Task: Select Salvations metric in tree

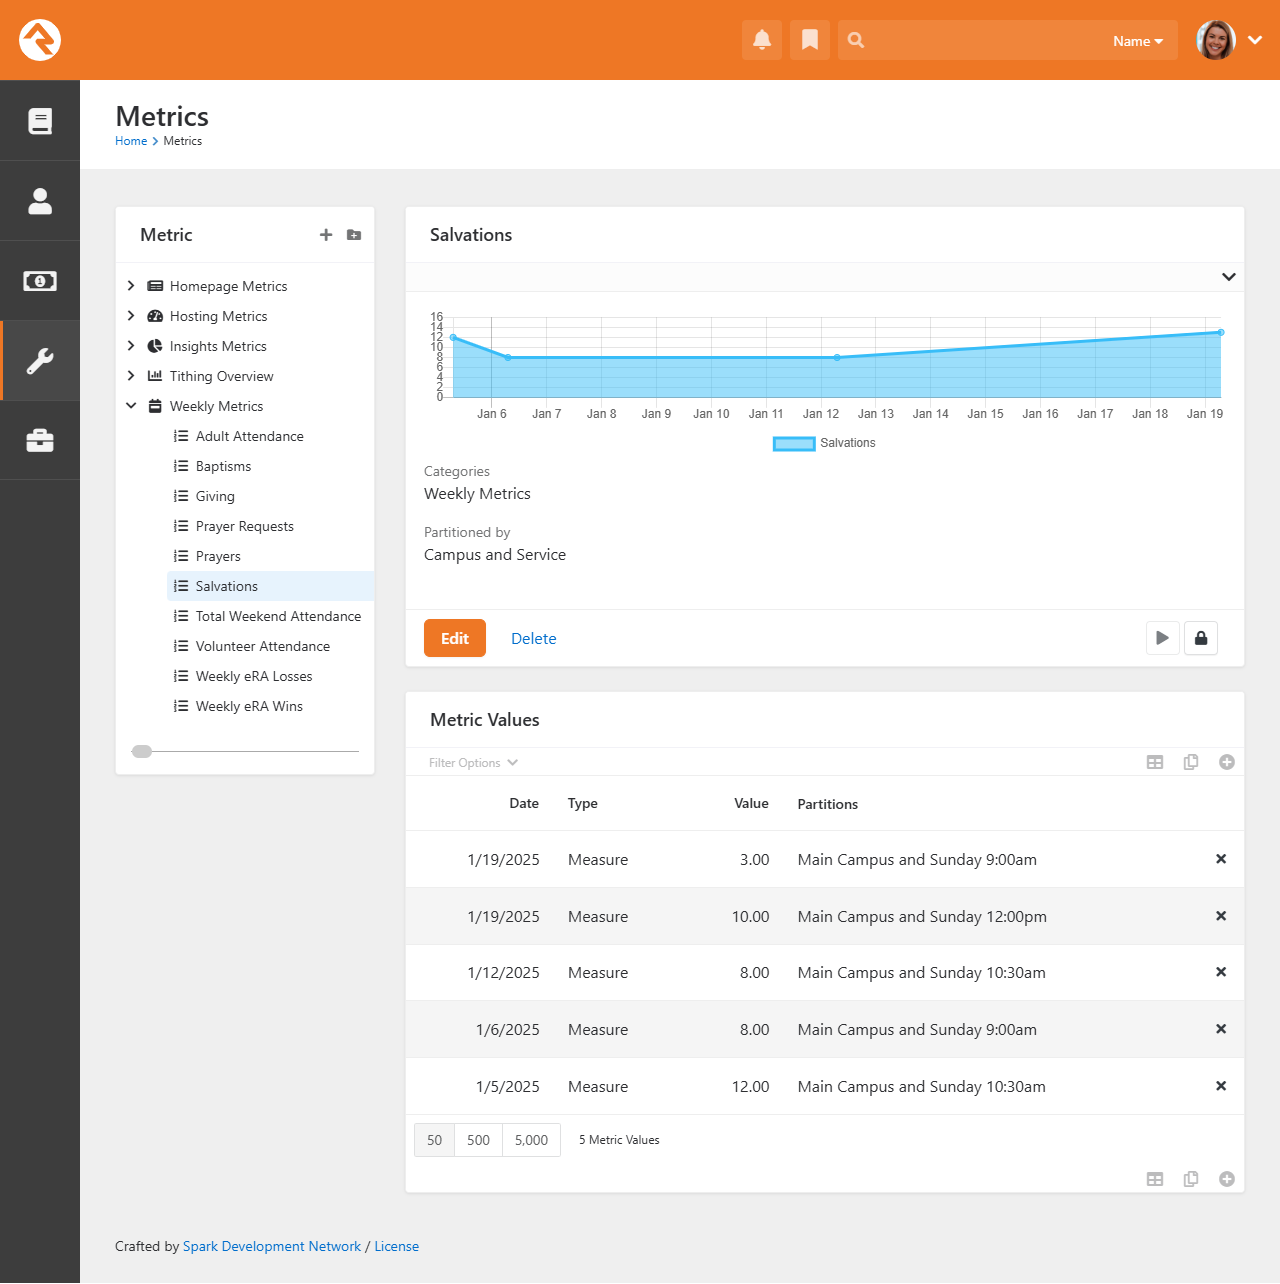Action: 226,586
